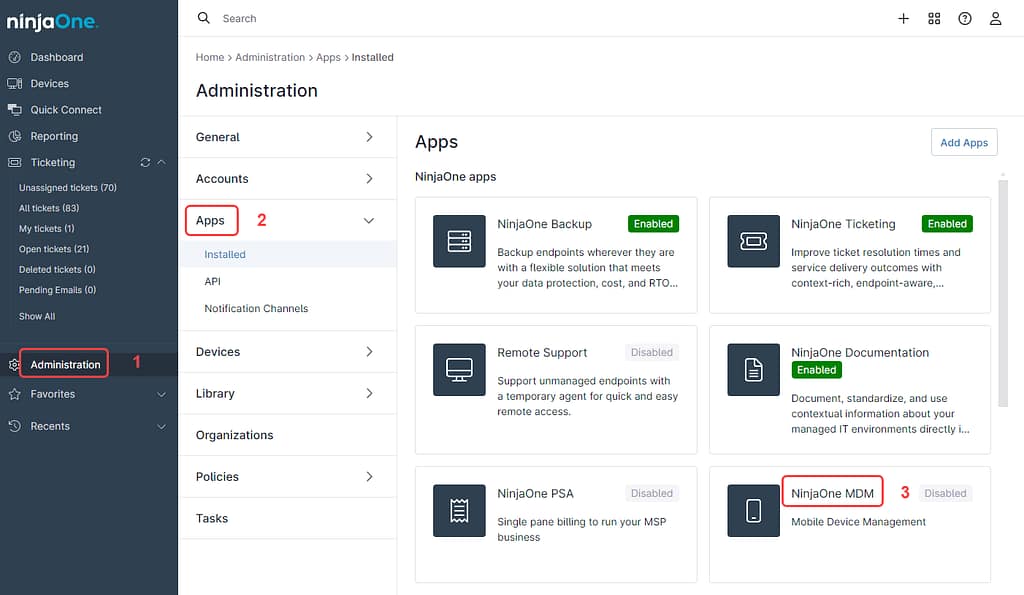Click the Add Apps button
The image size is (1024, 595).
[963, 142]
